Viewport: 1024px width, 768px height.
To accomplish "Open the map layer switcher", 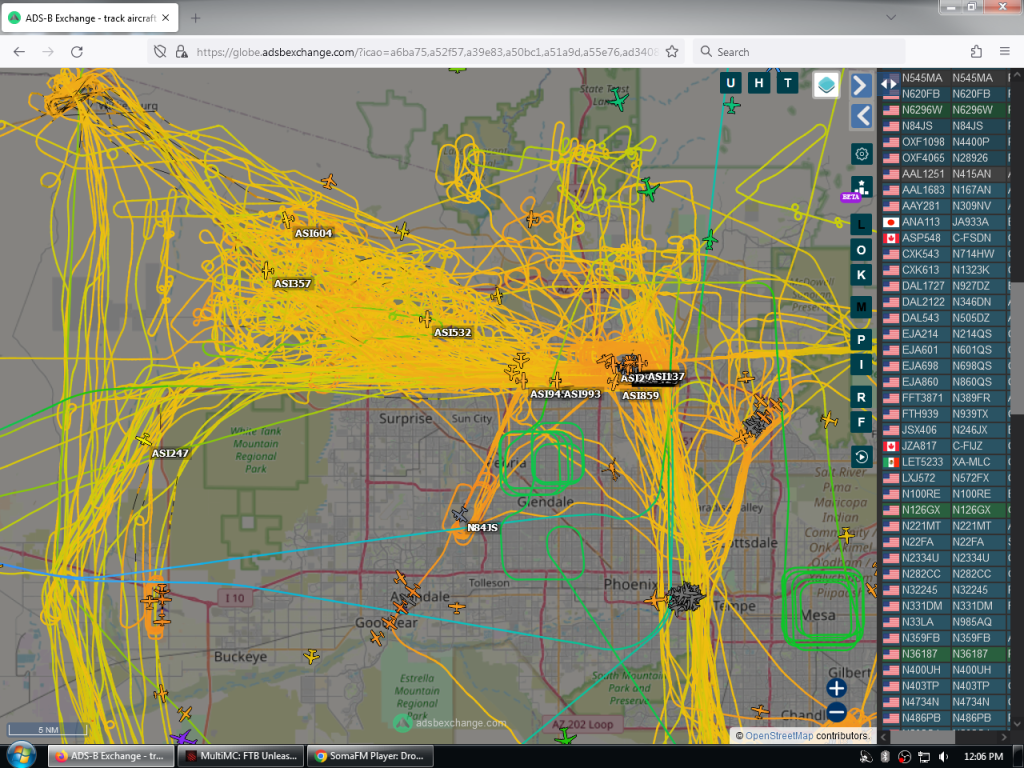I will [826, 85].
